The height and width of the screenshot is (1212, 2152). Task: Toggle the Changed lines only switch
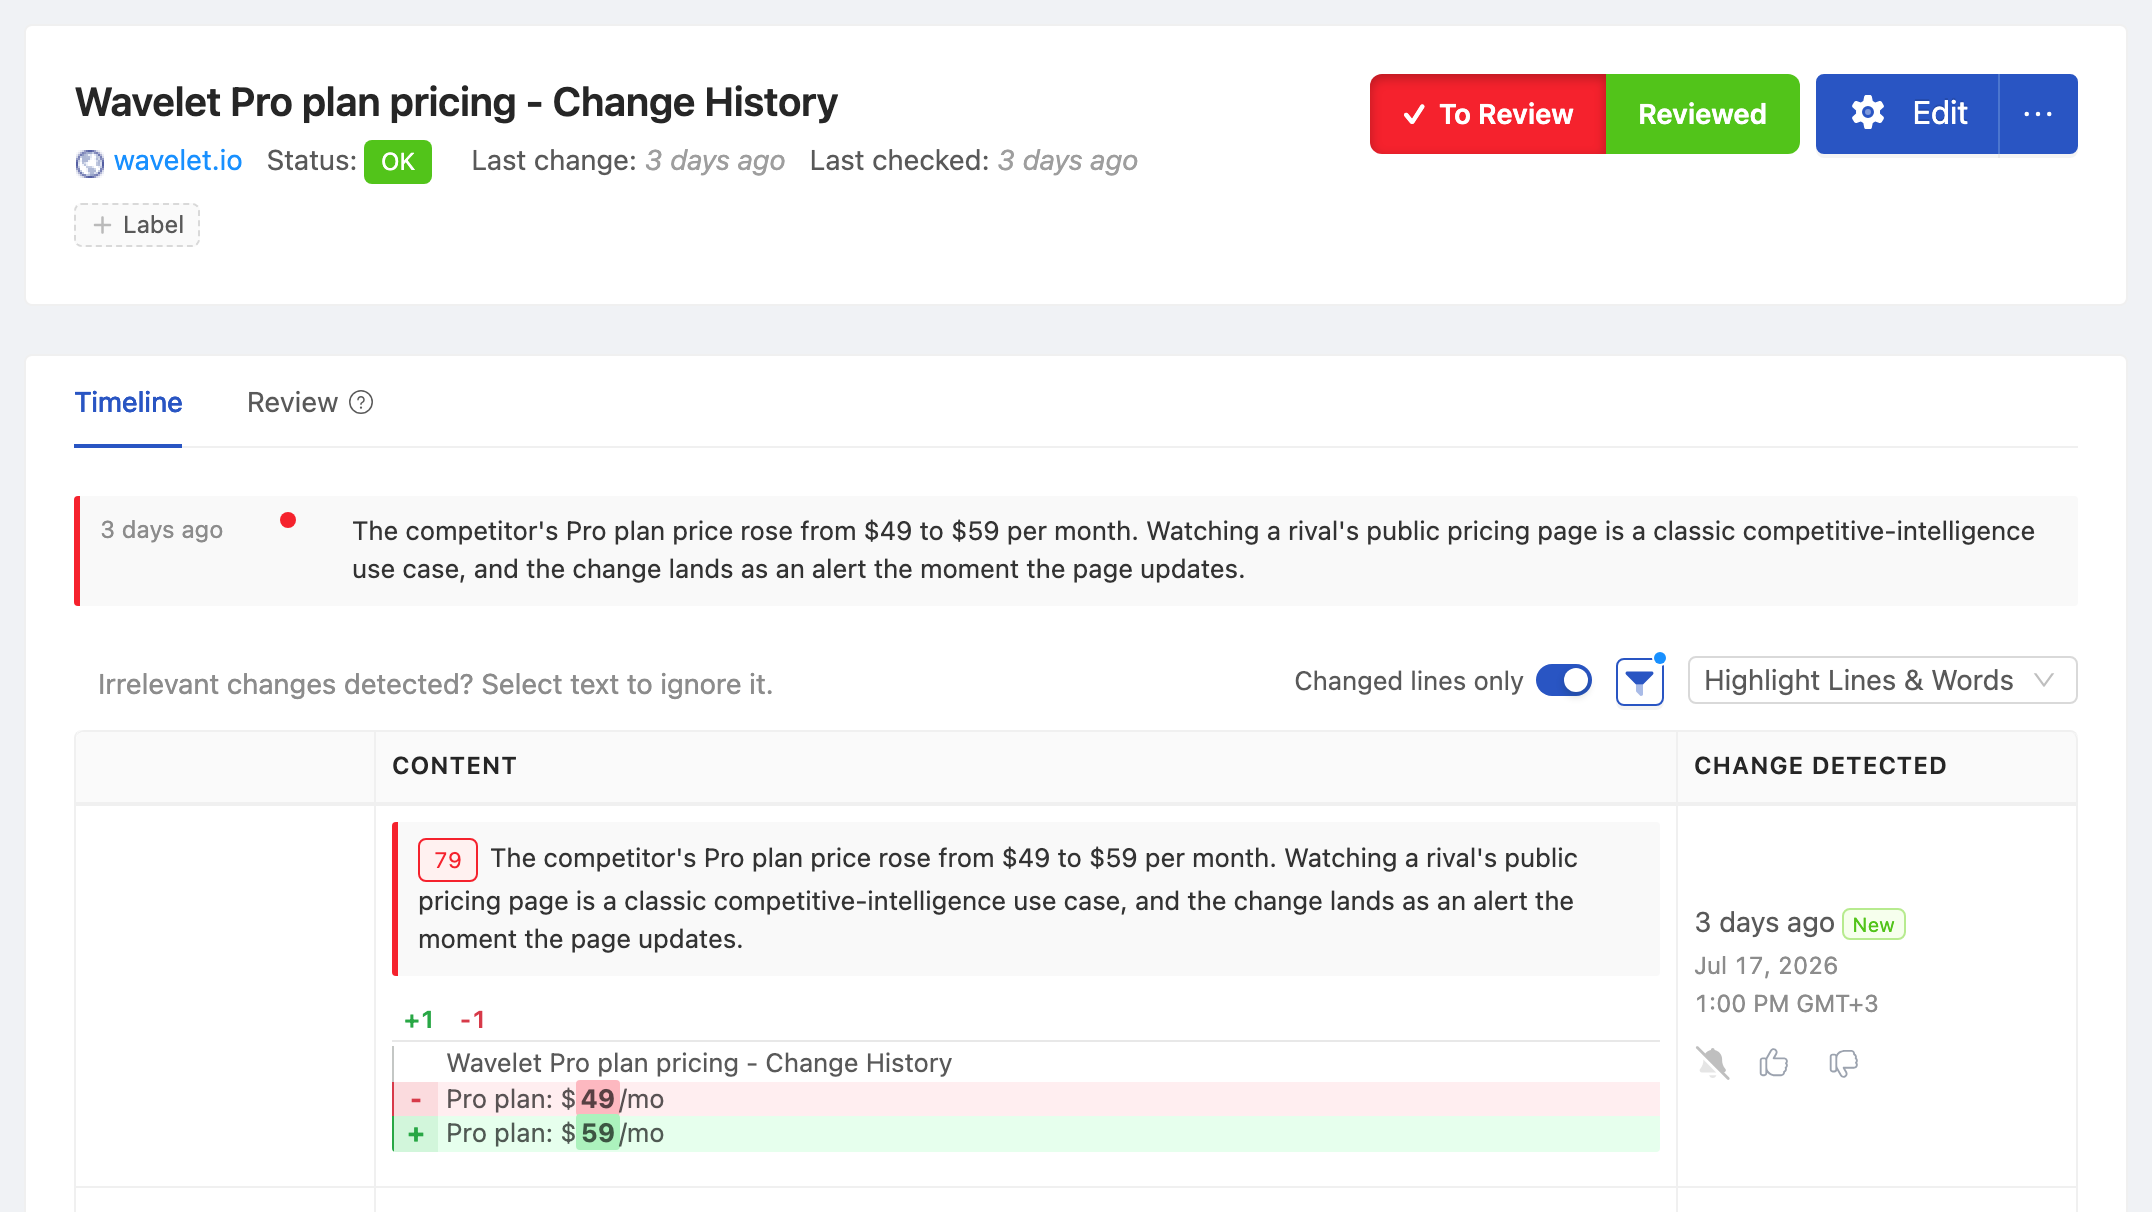(1564, 681)
